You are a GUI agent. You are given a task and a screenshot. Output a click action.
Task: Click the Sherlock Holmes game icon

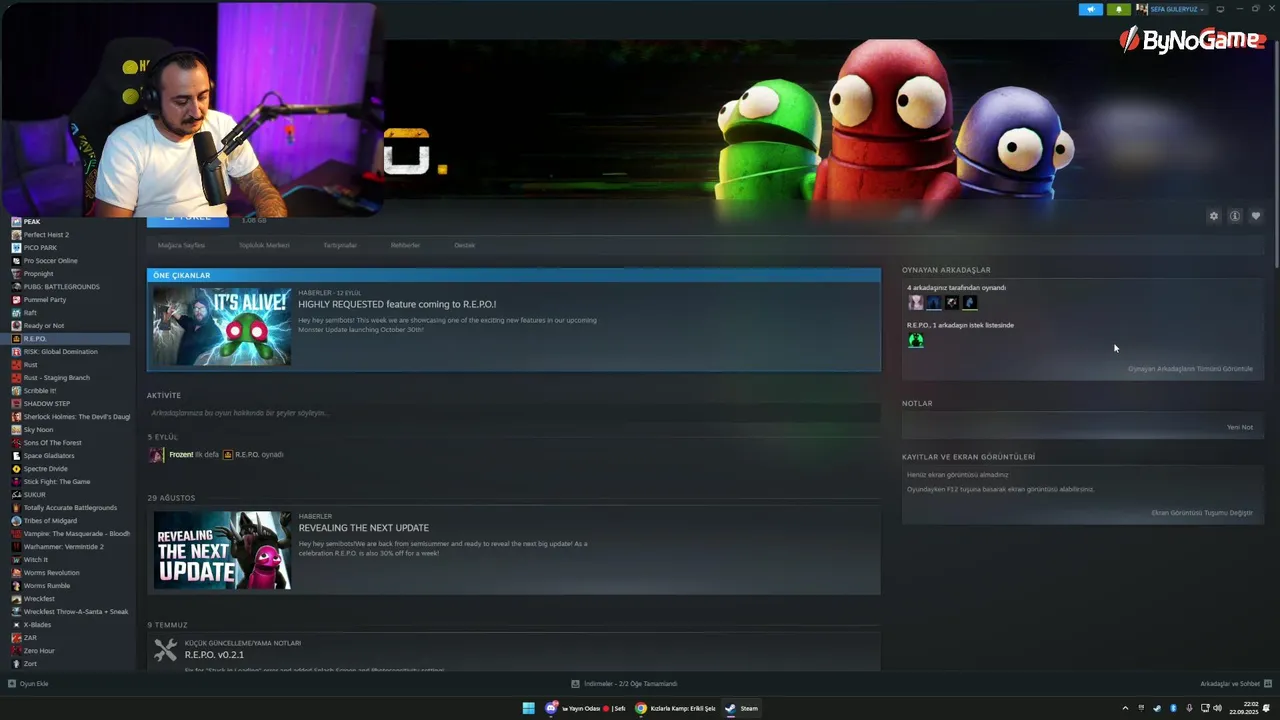click(16, 417)
